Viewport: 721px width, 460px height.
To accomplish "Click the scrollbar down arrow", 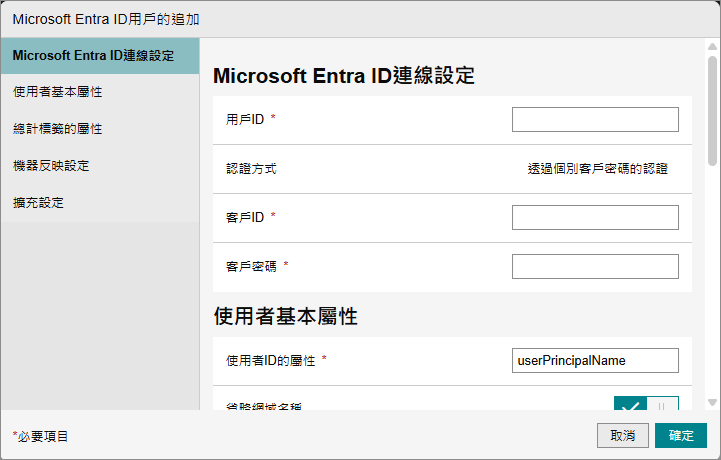I will pyautogui.click(x=712, y=402).
